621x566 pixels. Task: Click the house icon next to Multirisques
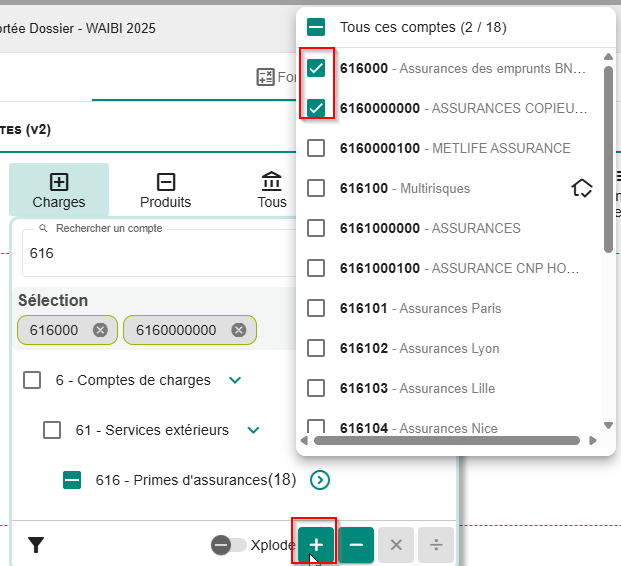click(x=582, y=188)
